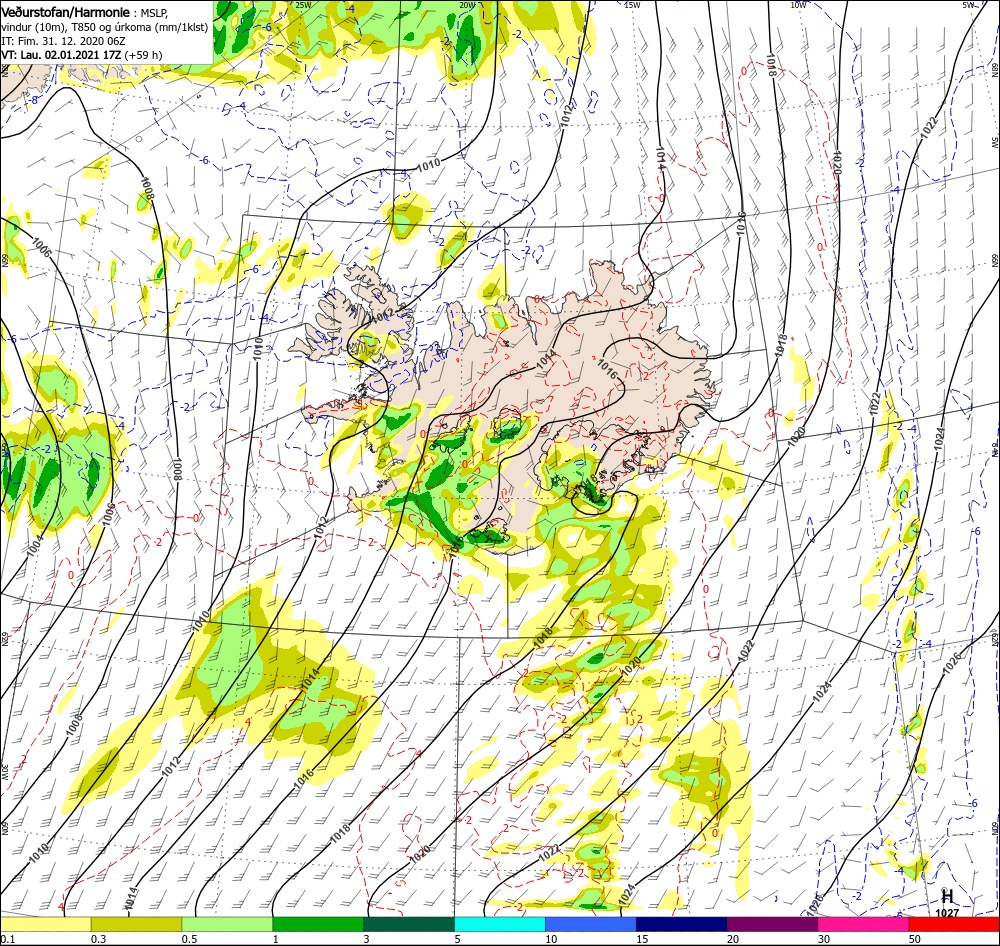The height and width of the screenshot is (946, 1000).
Task: Click the cyan 5–10 legend swatch
Action: click(499, 924)
